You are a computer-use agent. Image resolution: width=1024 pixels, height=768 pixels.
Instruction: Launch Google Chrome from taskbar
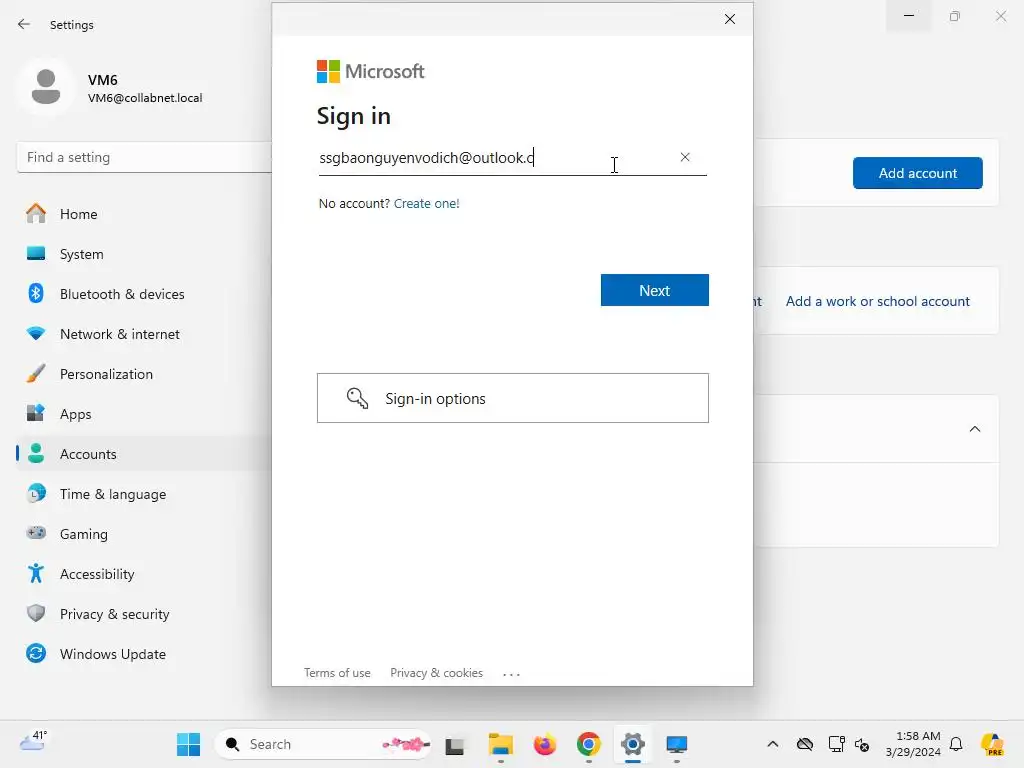click(588, 744)
